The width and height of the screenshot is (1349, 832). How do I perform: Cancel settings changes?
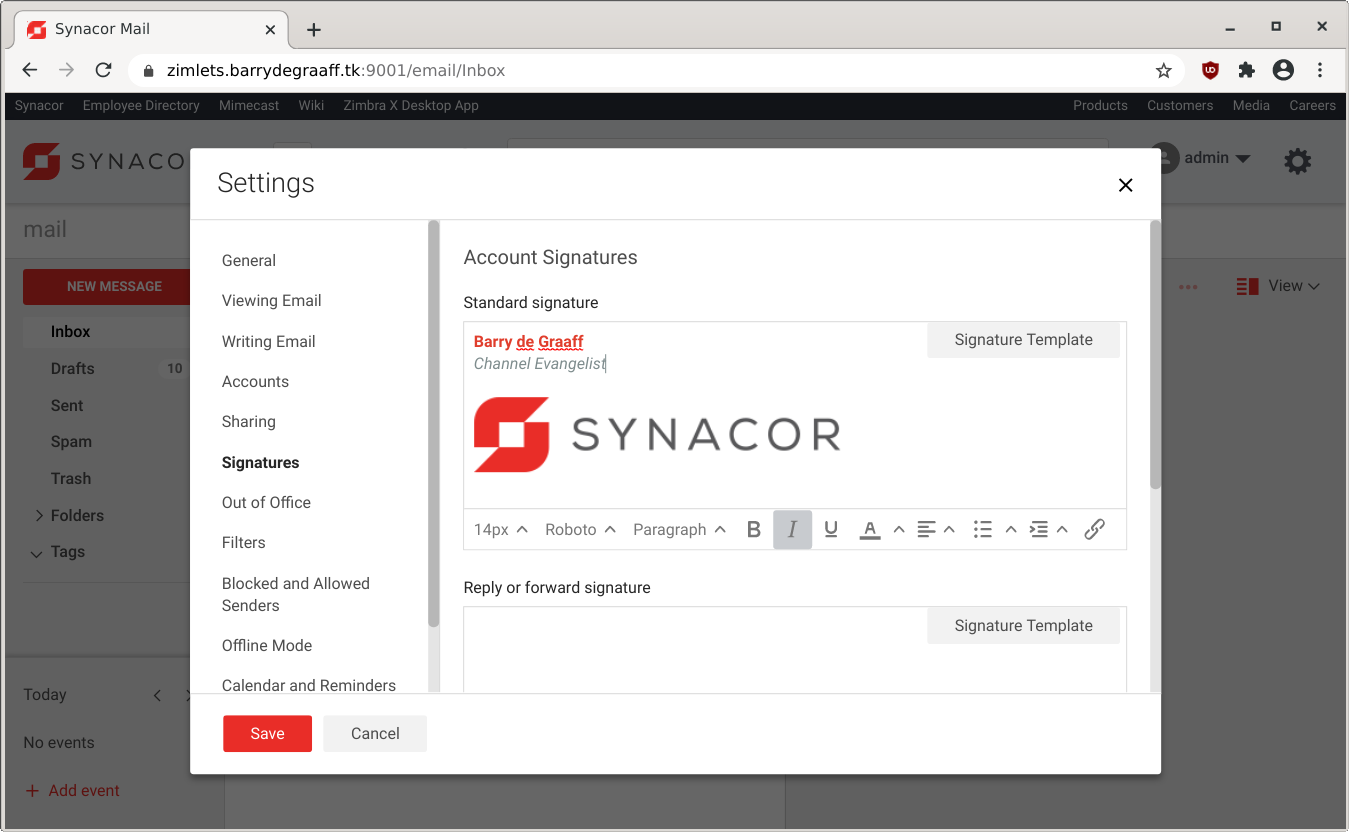tap(375, 733)
